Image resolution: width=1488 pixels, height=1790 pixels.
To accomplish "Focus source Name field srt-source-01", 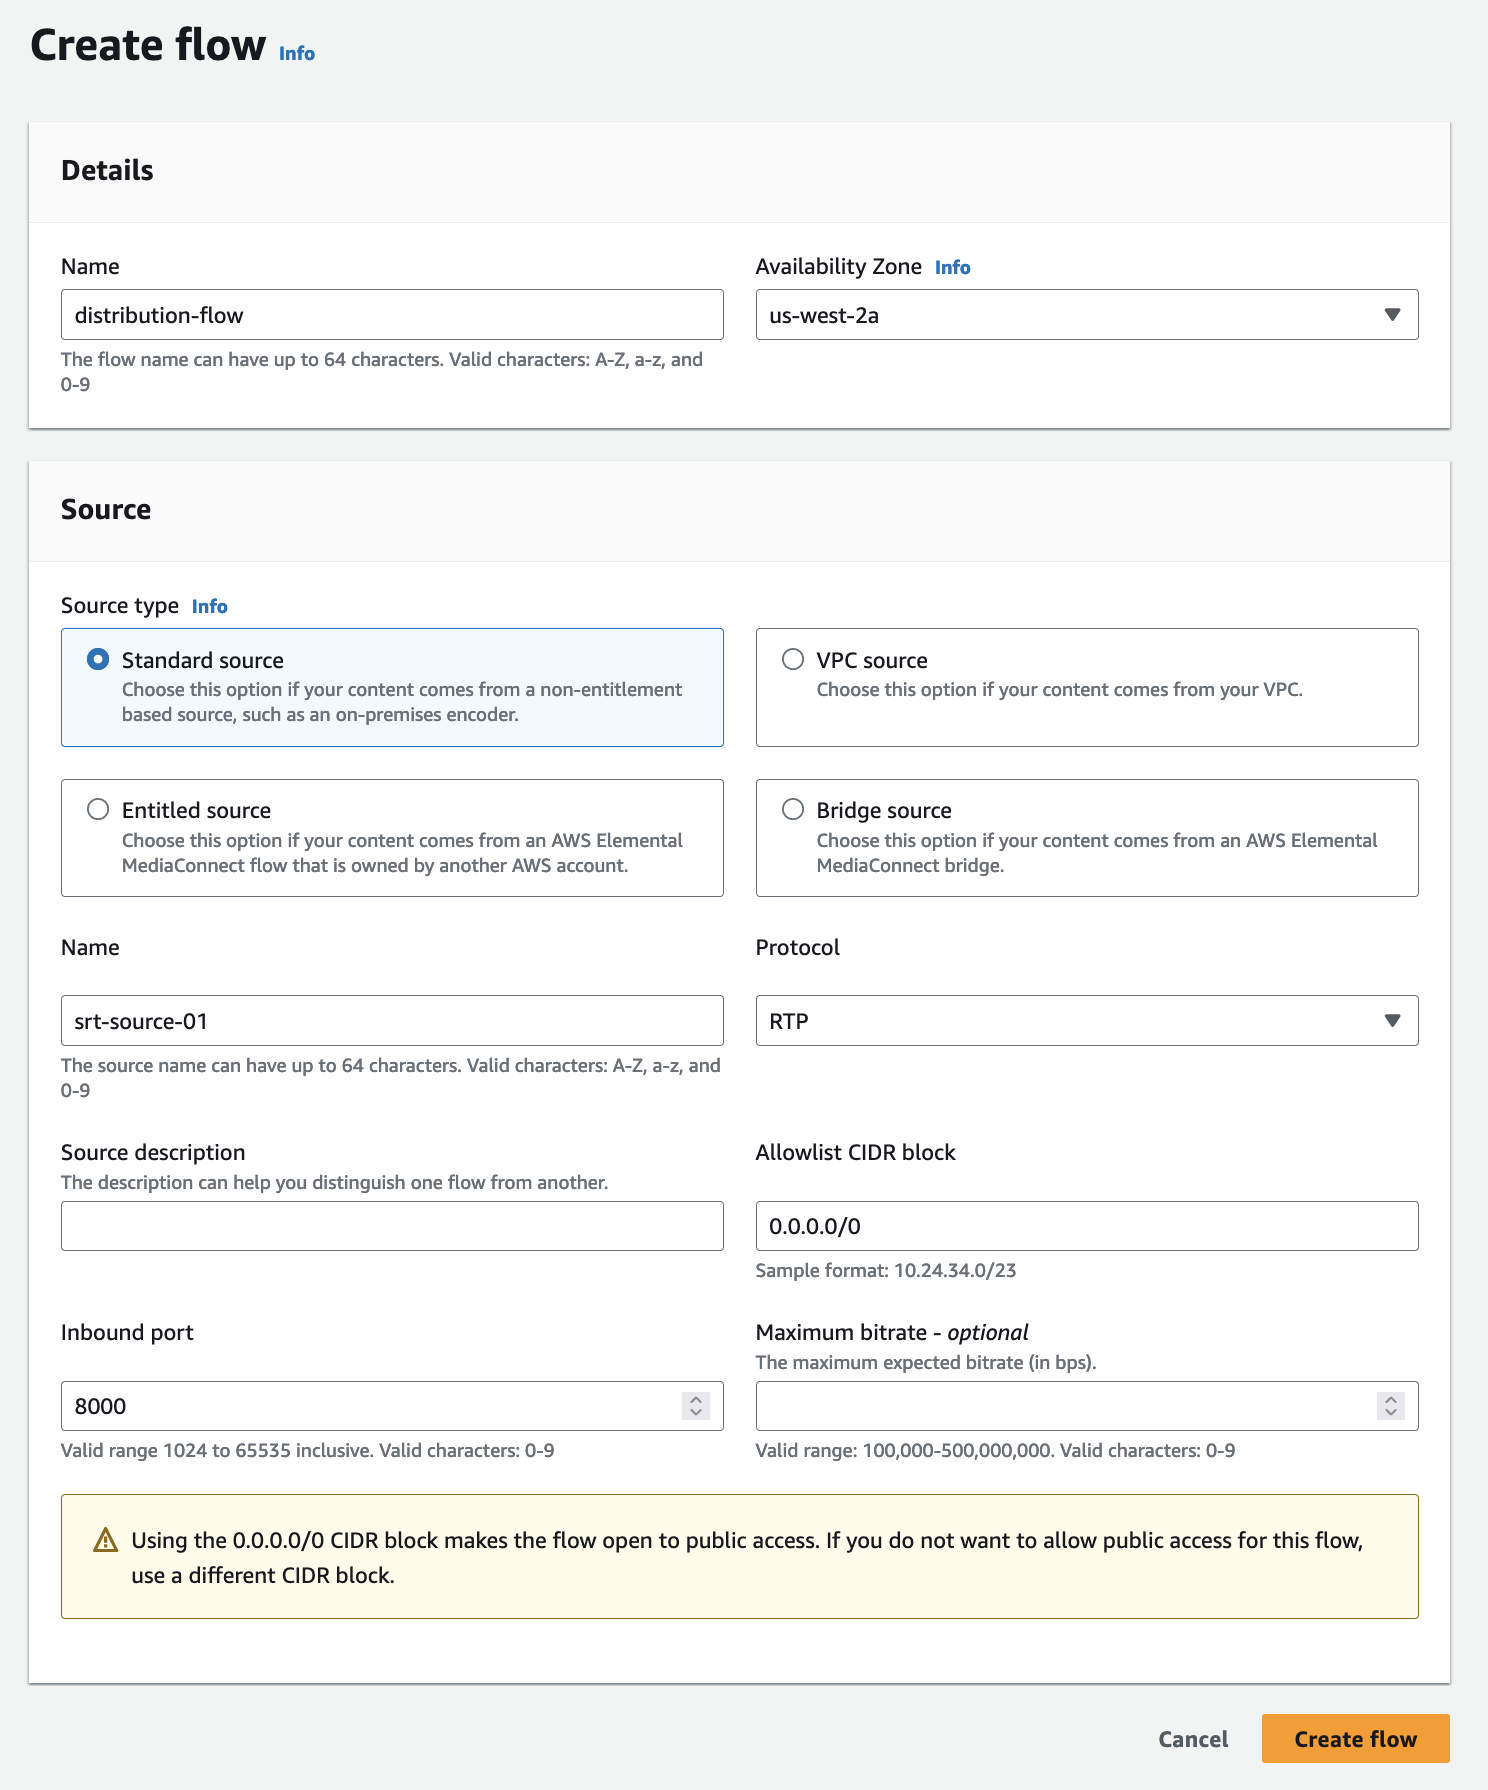I will tap(391, 1021).
